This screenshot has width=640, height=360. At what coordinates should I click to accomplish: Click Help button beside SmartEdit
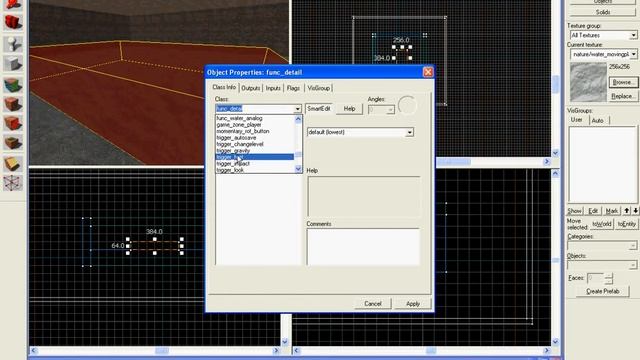pyautogui.click(x=349, y=109)
